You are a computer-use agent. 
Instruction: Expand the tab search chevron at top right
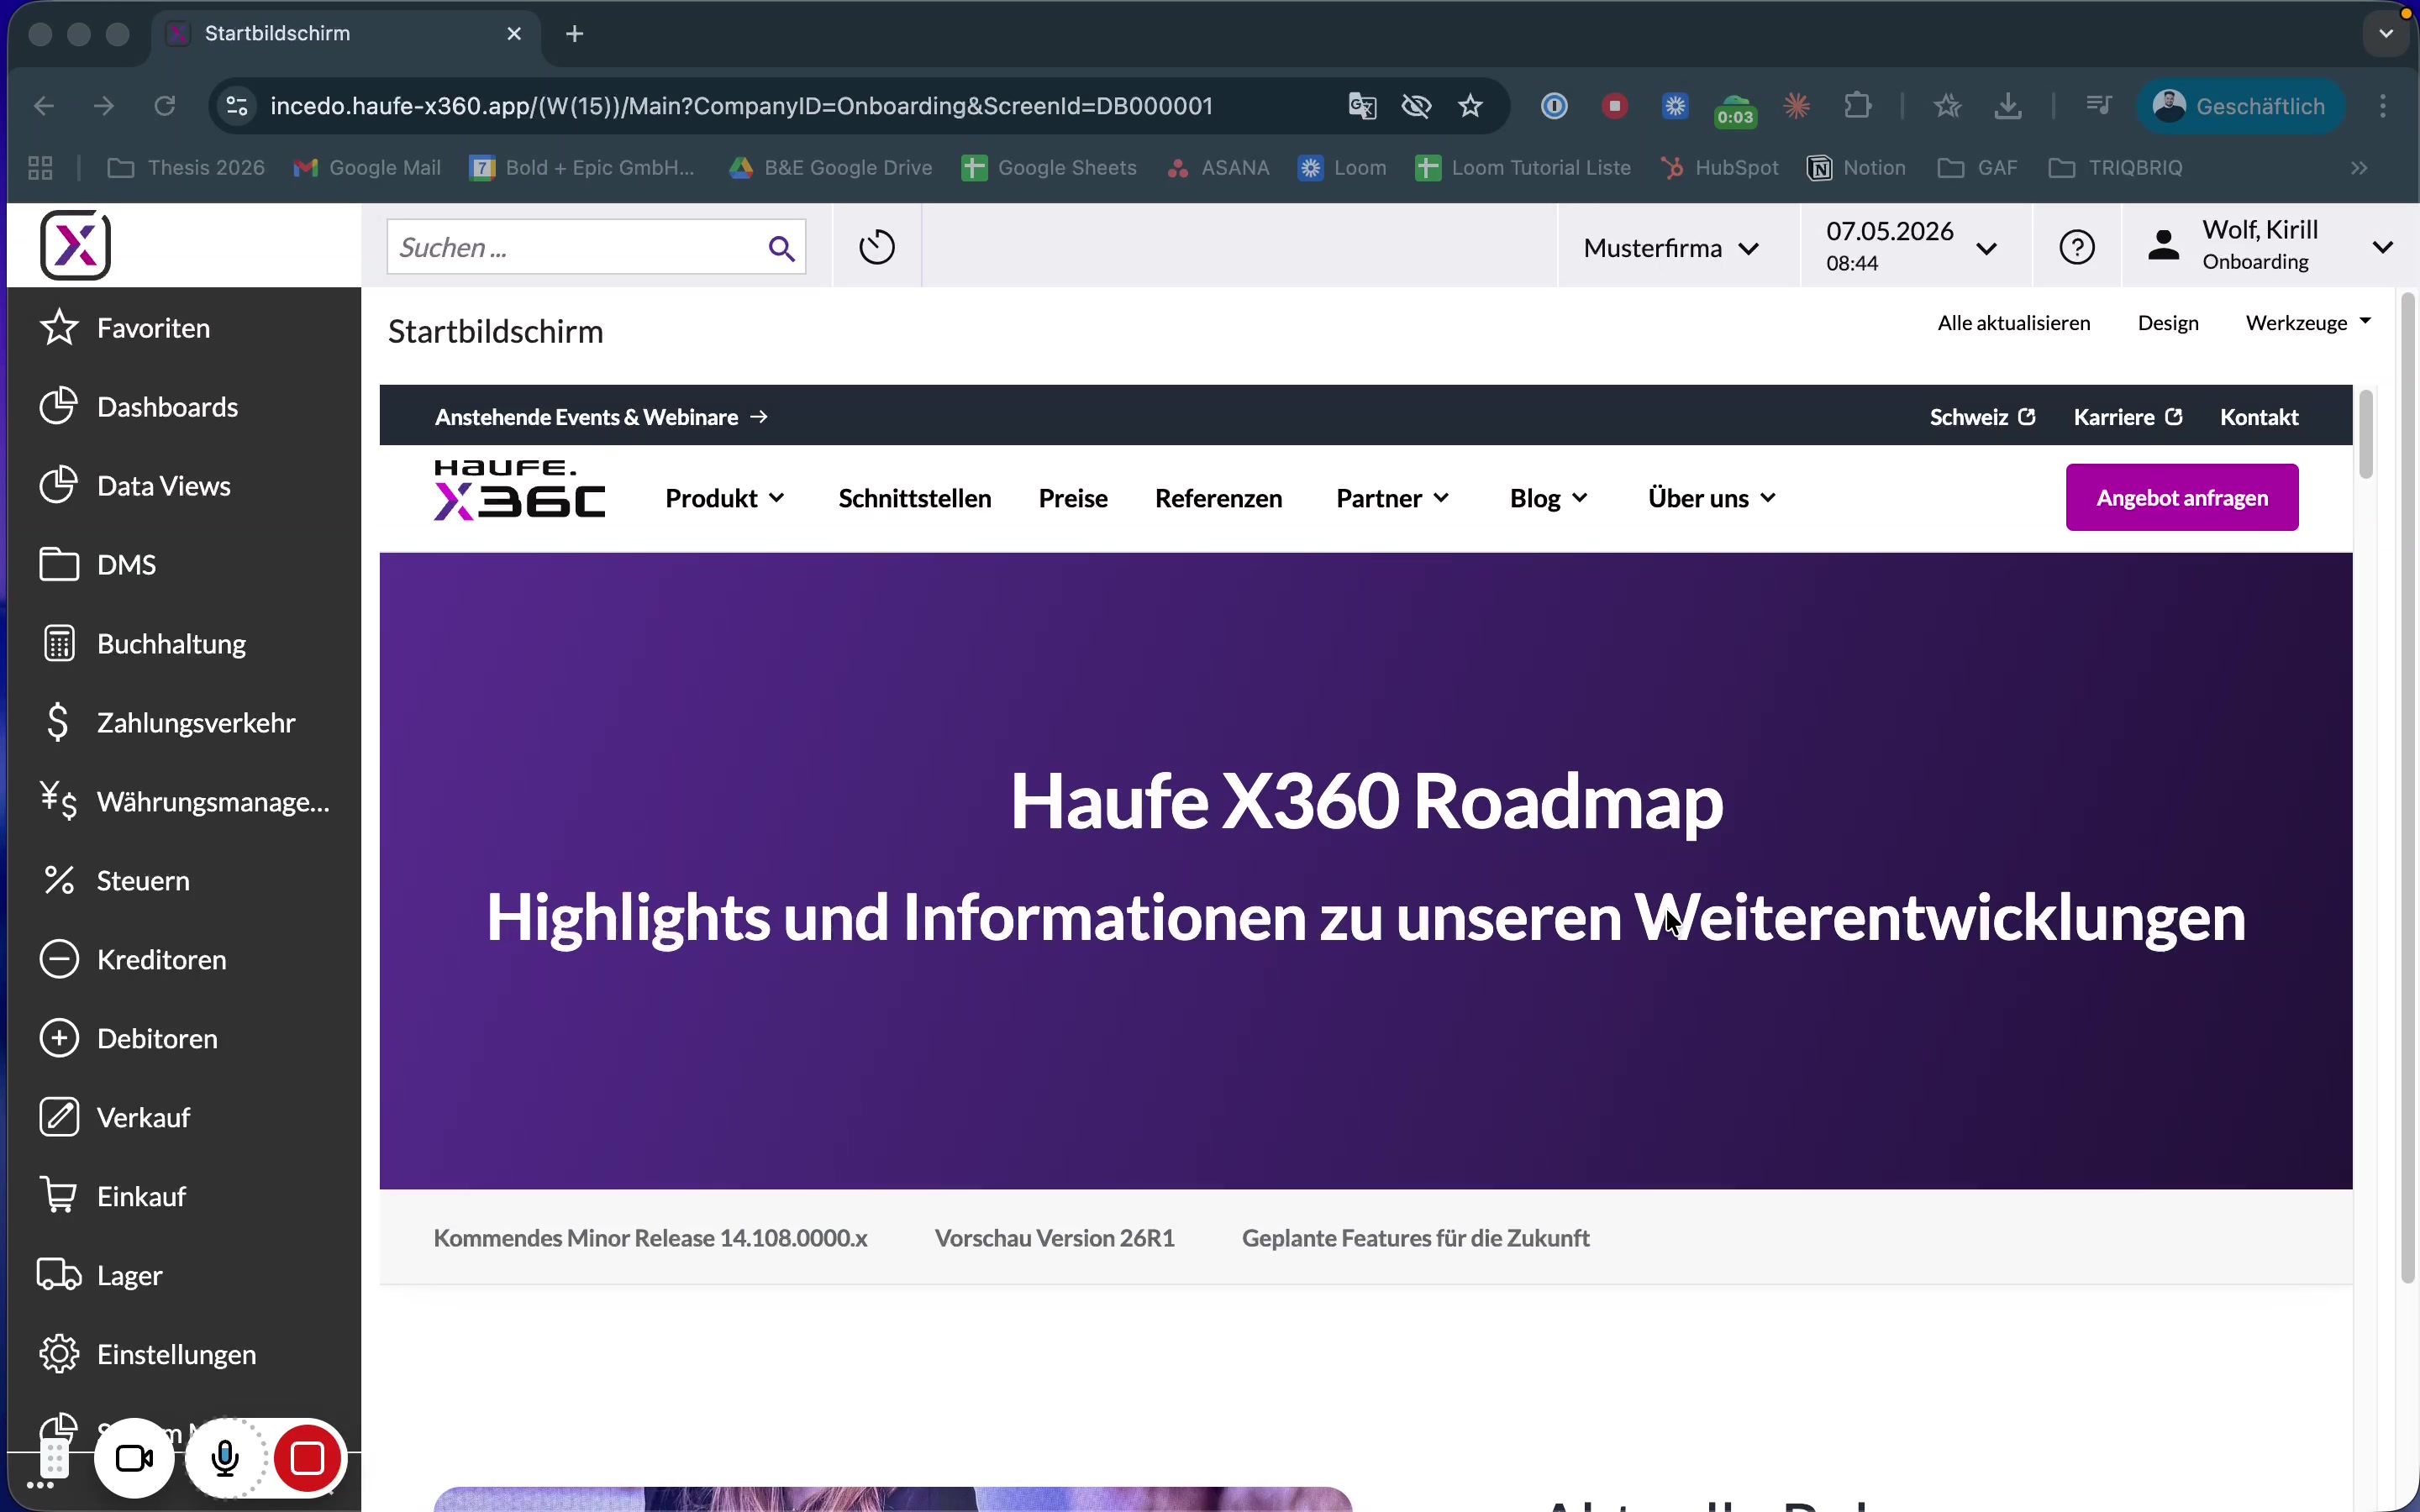2386,34
